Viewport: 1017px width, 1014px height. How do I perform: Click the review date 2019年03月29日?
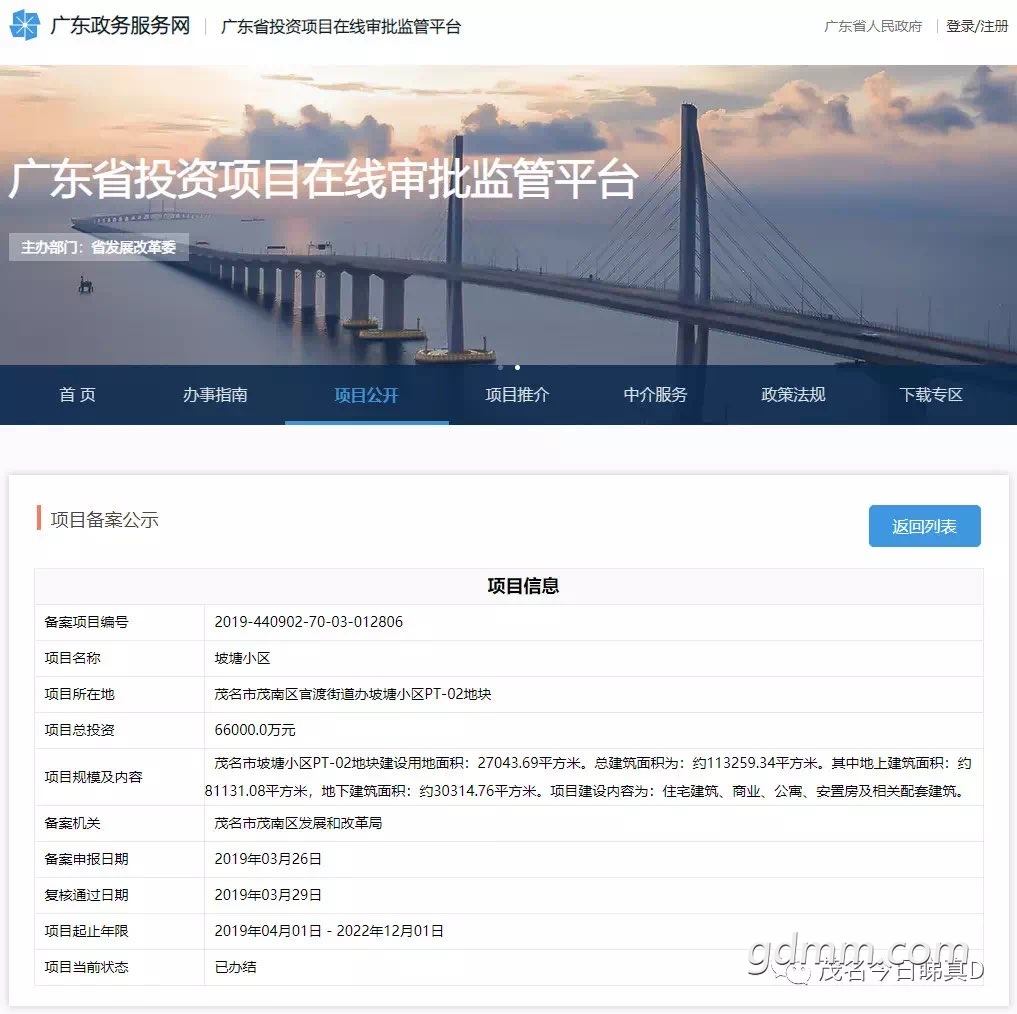point(268,895)
